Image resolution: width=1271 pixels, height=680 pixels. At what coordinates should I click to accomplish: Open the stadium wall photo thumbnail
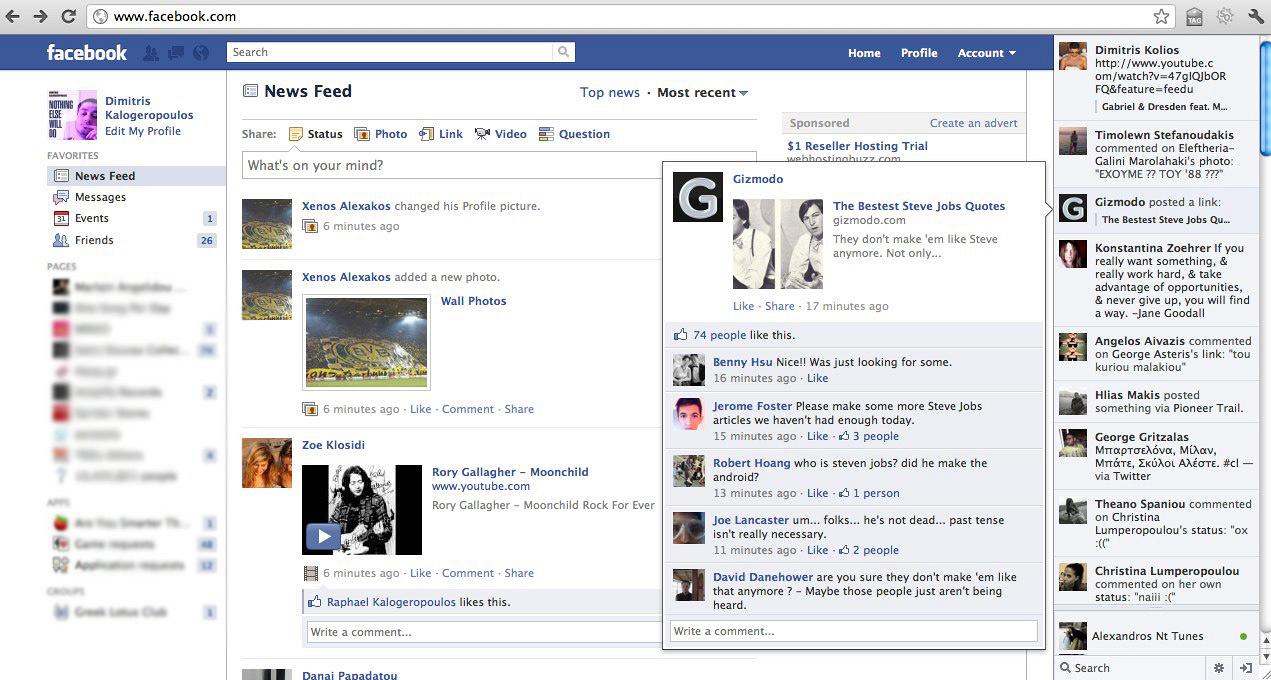(x=366, y=342)
